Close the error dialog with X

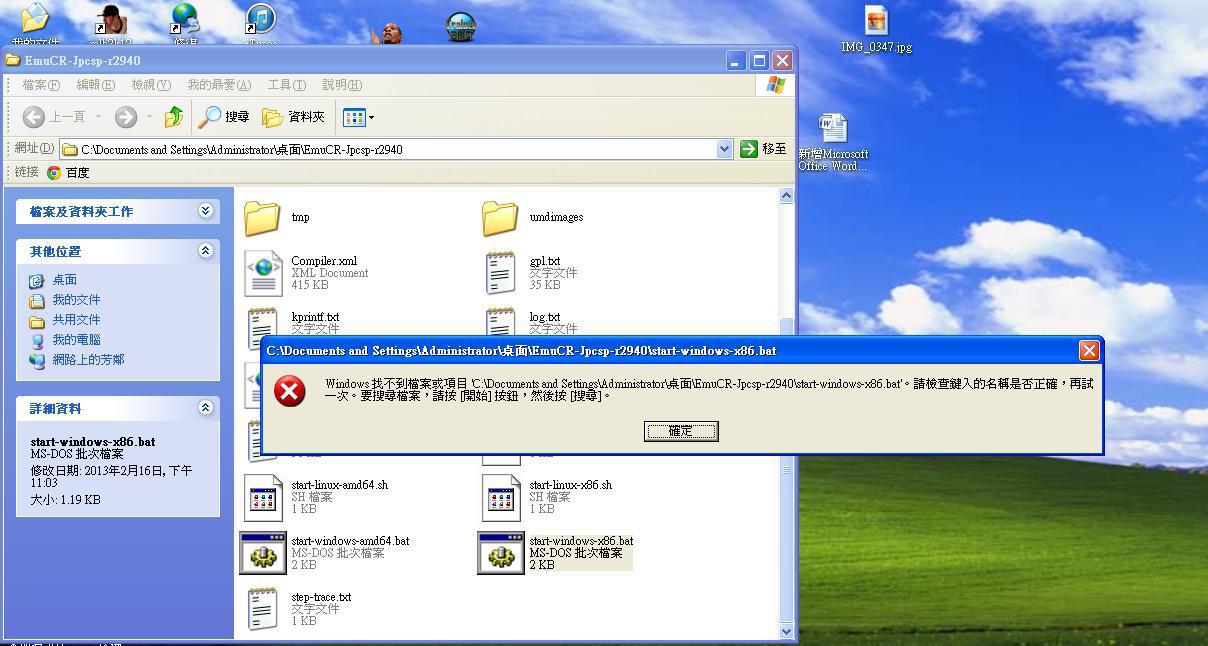1089,350
